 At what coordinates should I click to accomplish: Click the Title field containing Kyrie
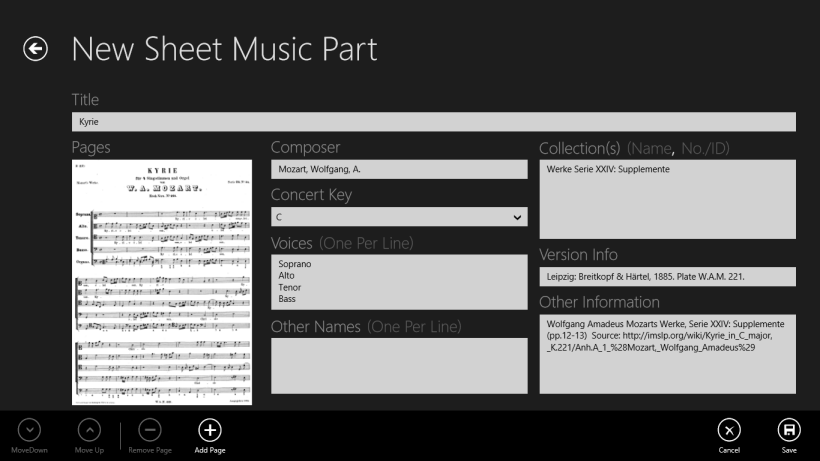(434, 122)
